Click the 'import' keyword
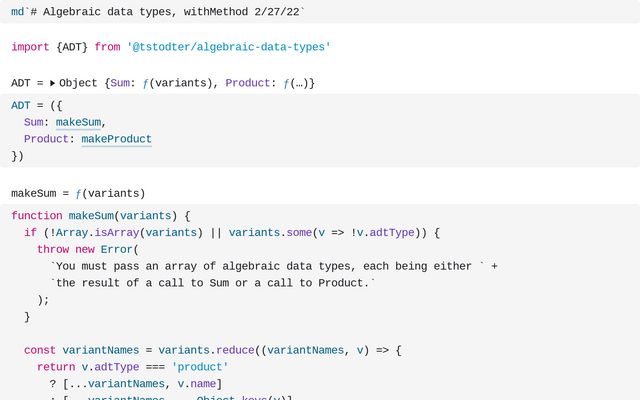 coord(30,47)
